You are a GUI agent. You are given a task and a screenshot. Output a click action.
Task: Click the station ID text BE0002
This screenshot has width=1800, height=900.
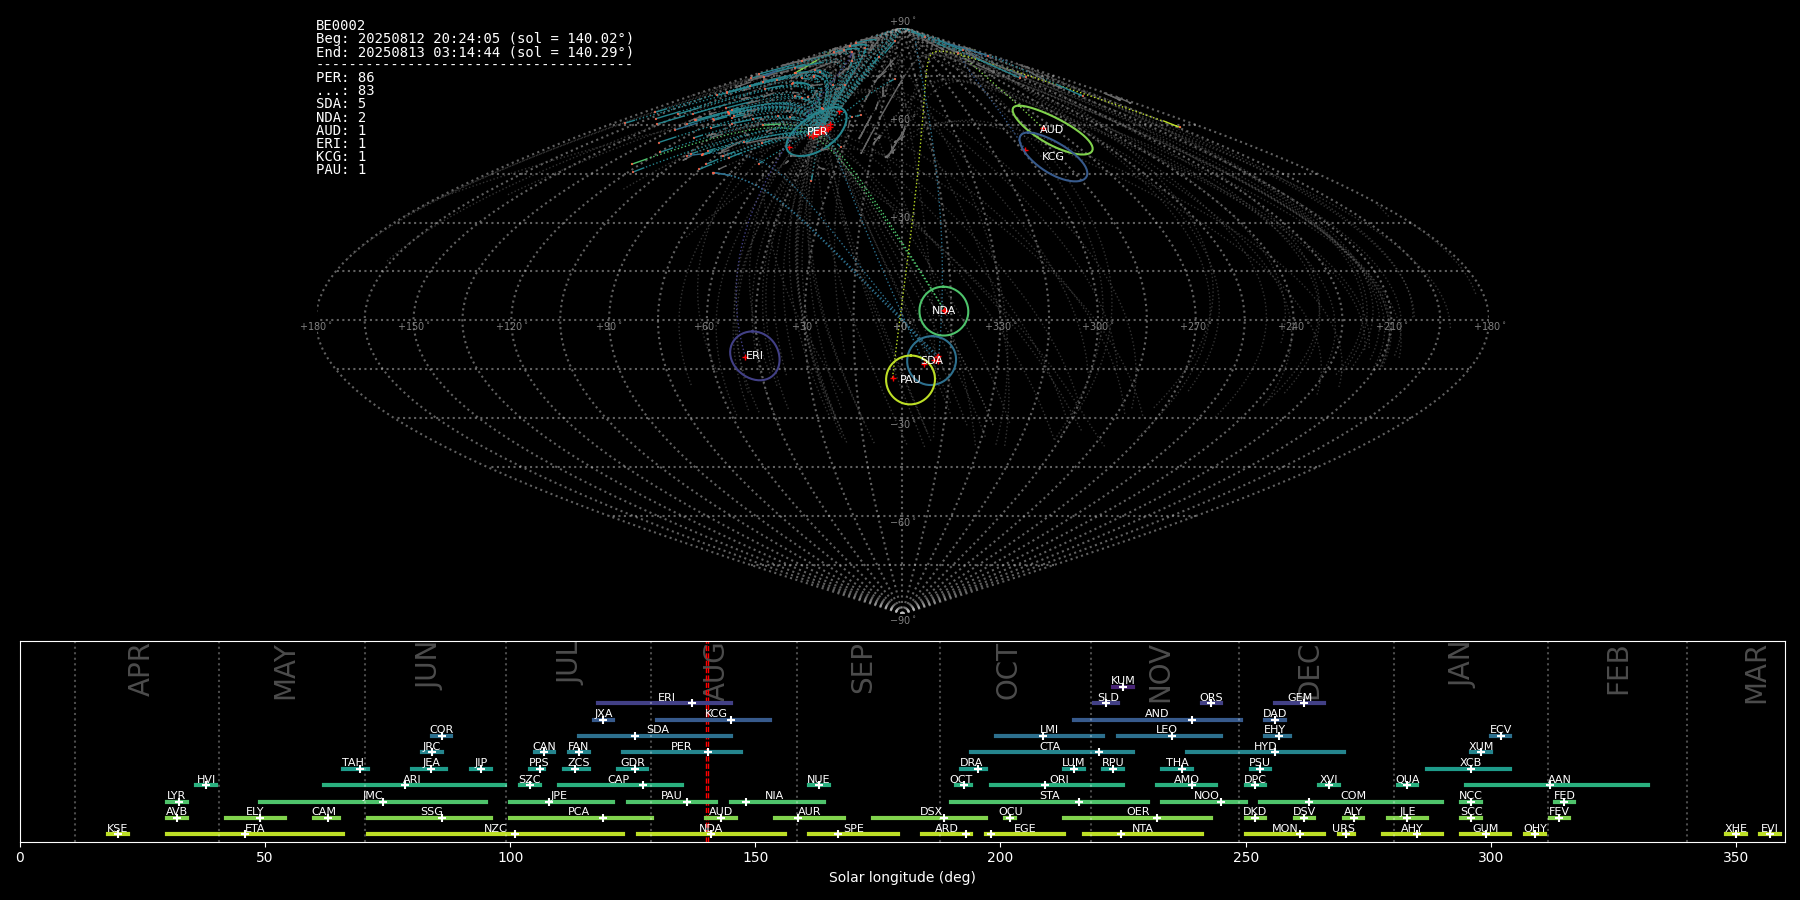click(340, 25)
